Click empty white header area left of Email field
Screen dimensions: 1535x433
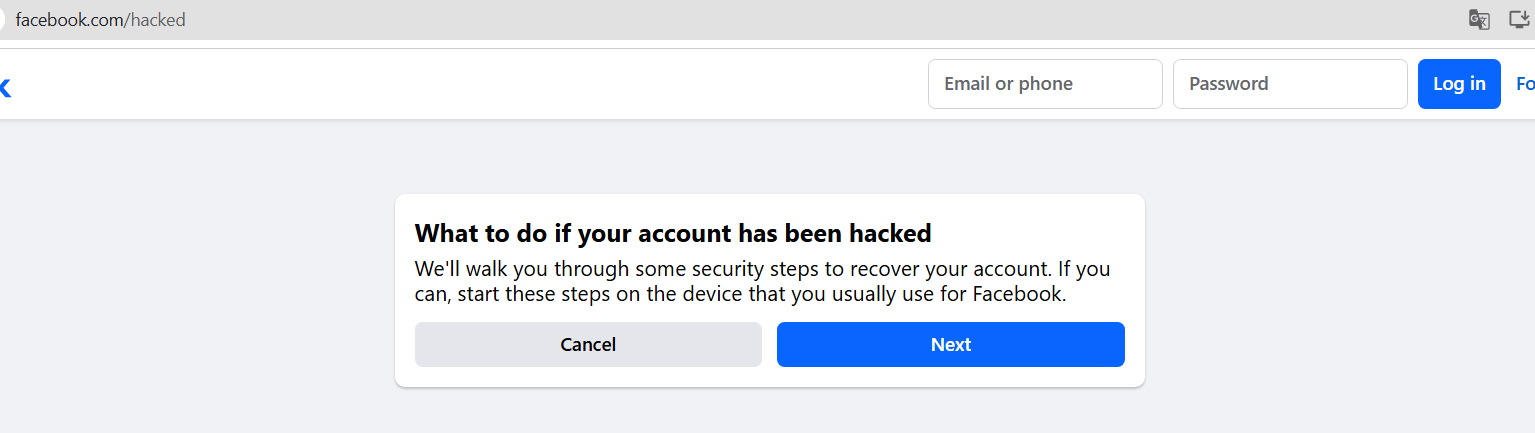click(500, 85)
